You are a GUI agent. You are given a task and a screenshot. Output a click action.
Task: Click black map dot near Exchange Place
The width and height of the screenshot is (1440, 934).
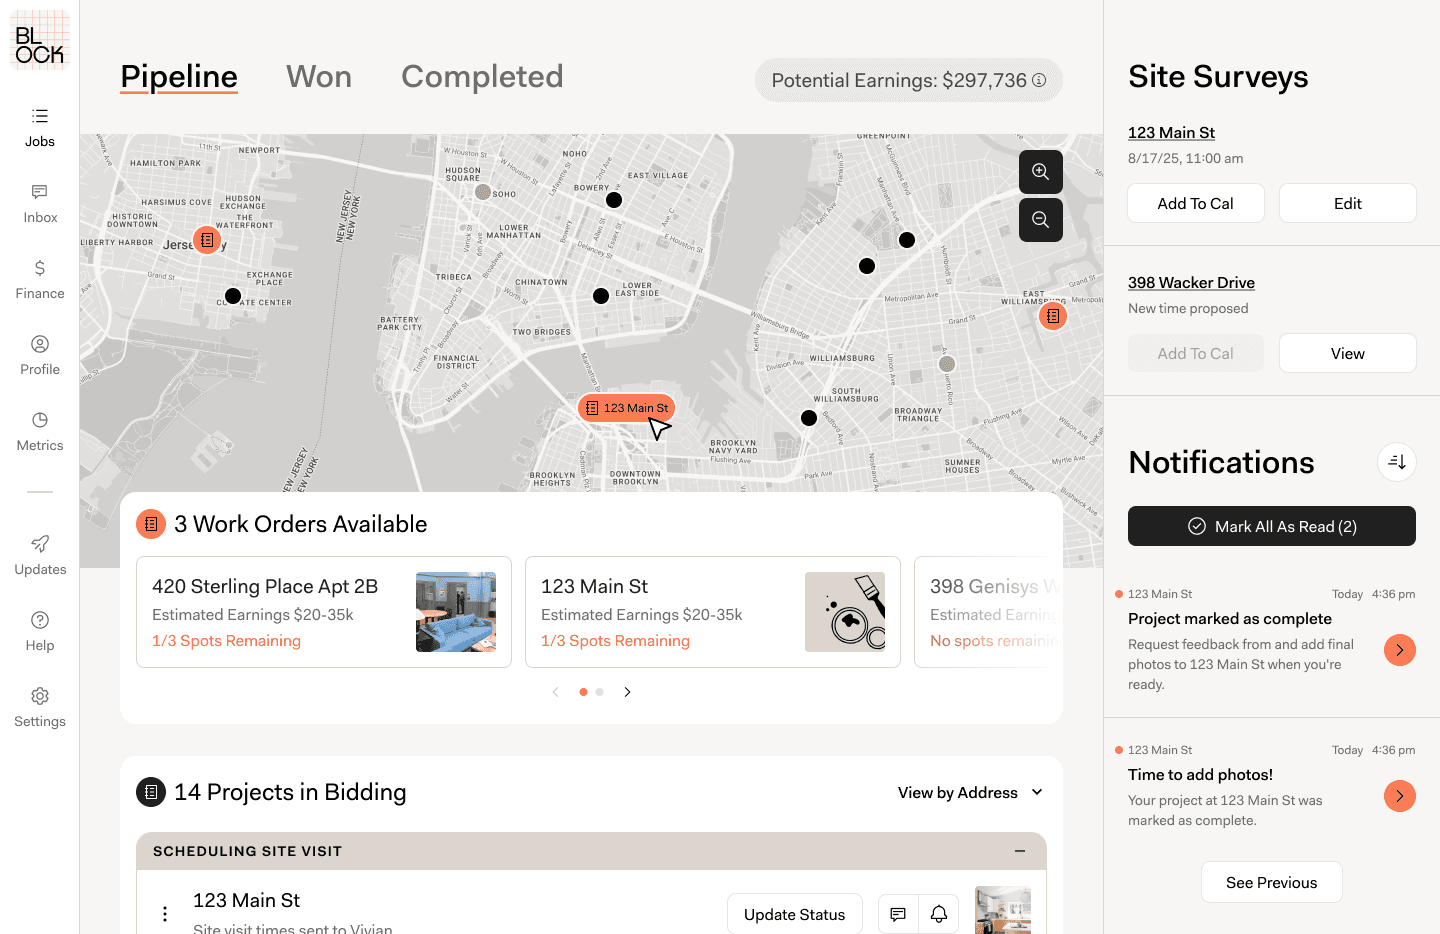233,296
